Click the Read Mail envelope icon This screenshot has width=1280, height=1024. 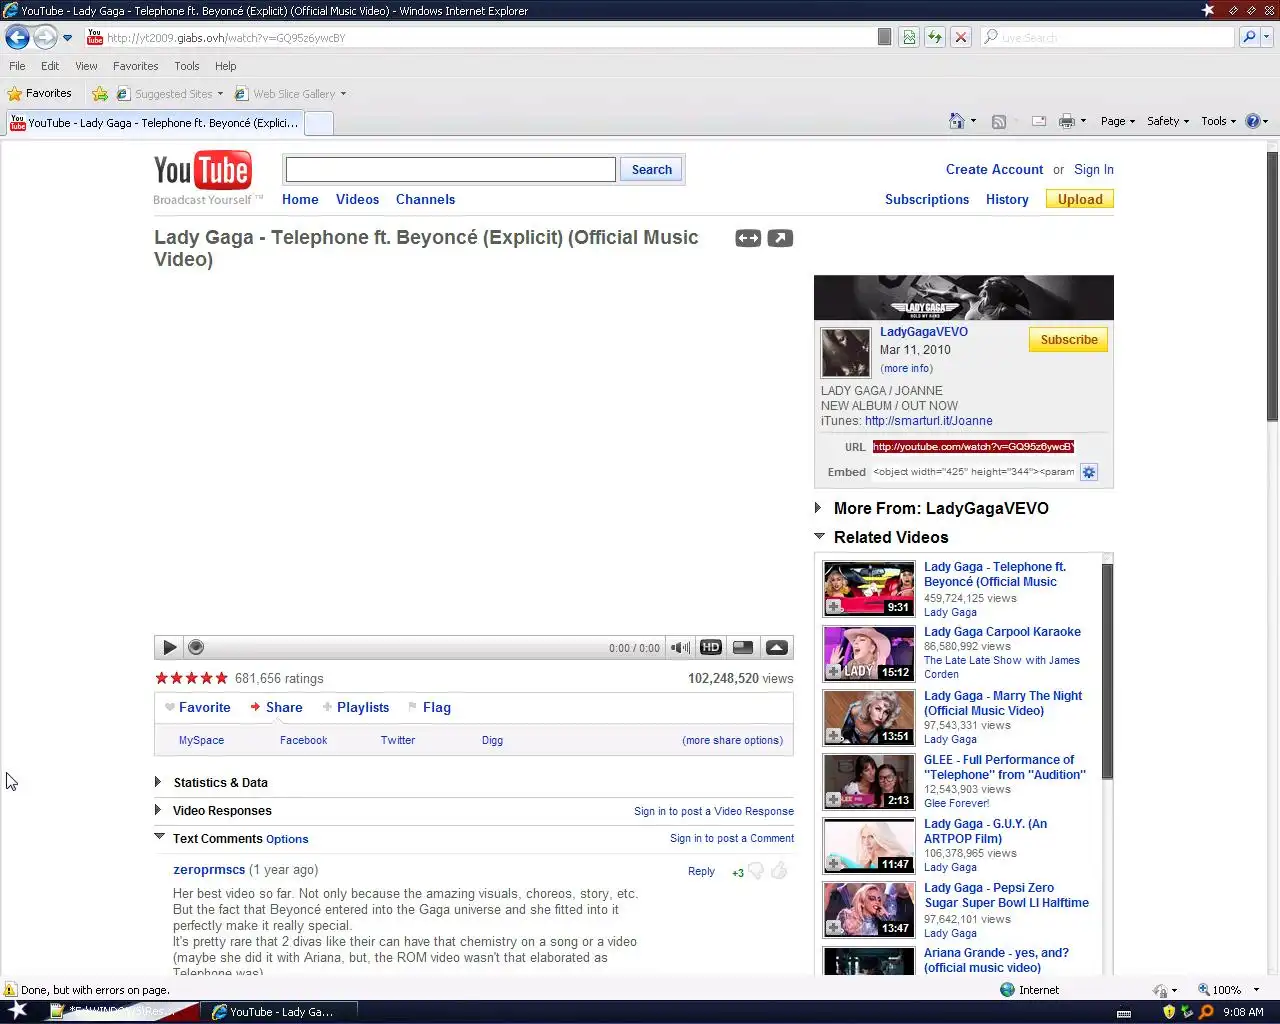[1039, 121]
